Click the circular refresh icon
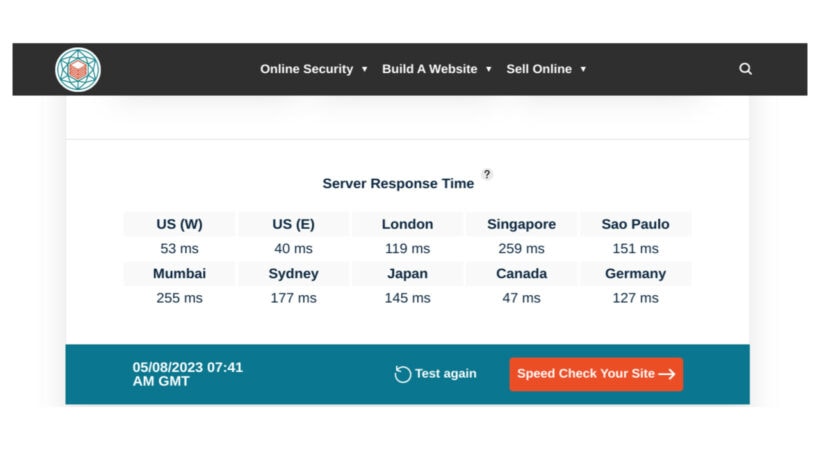 [x=402, y=374]
